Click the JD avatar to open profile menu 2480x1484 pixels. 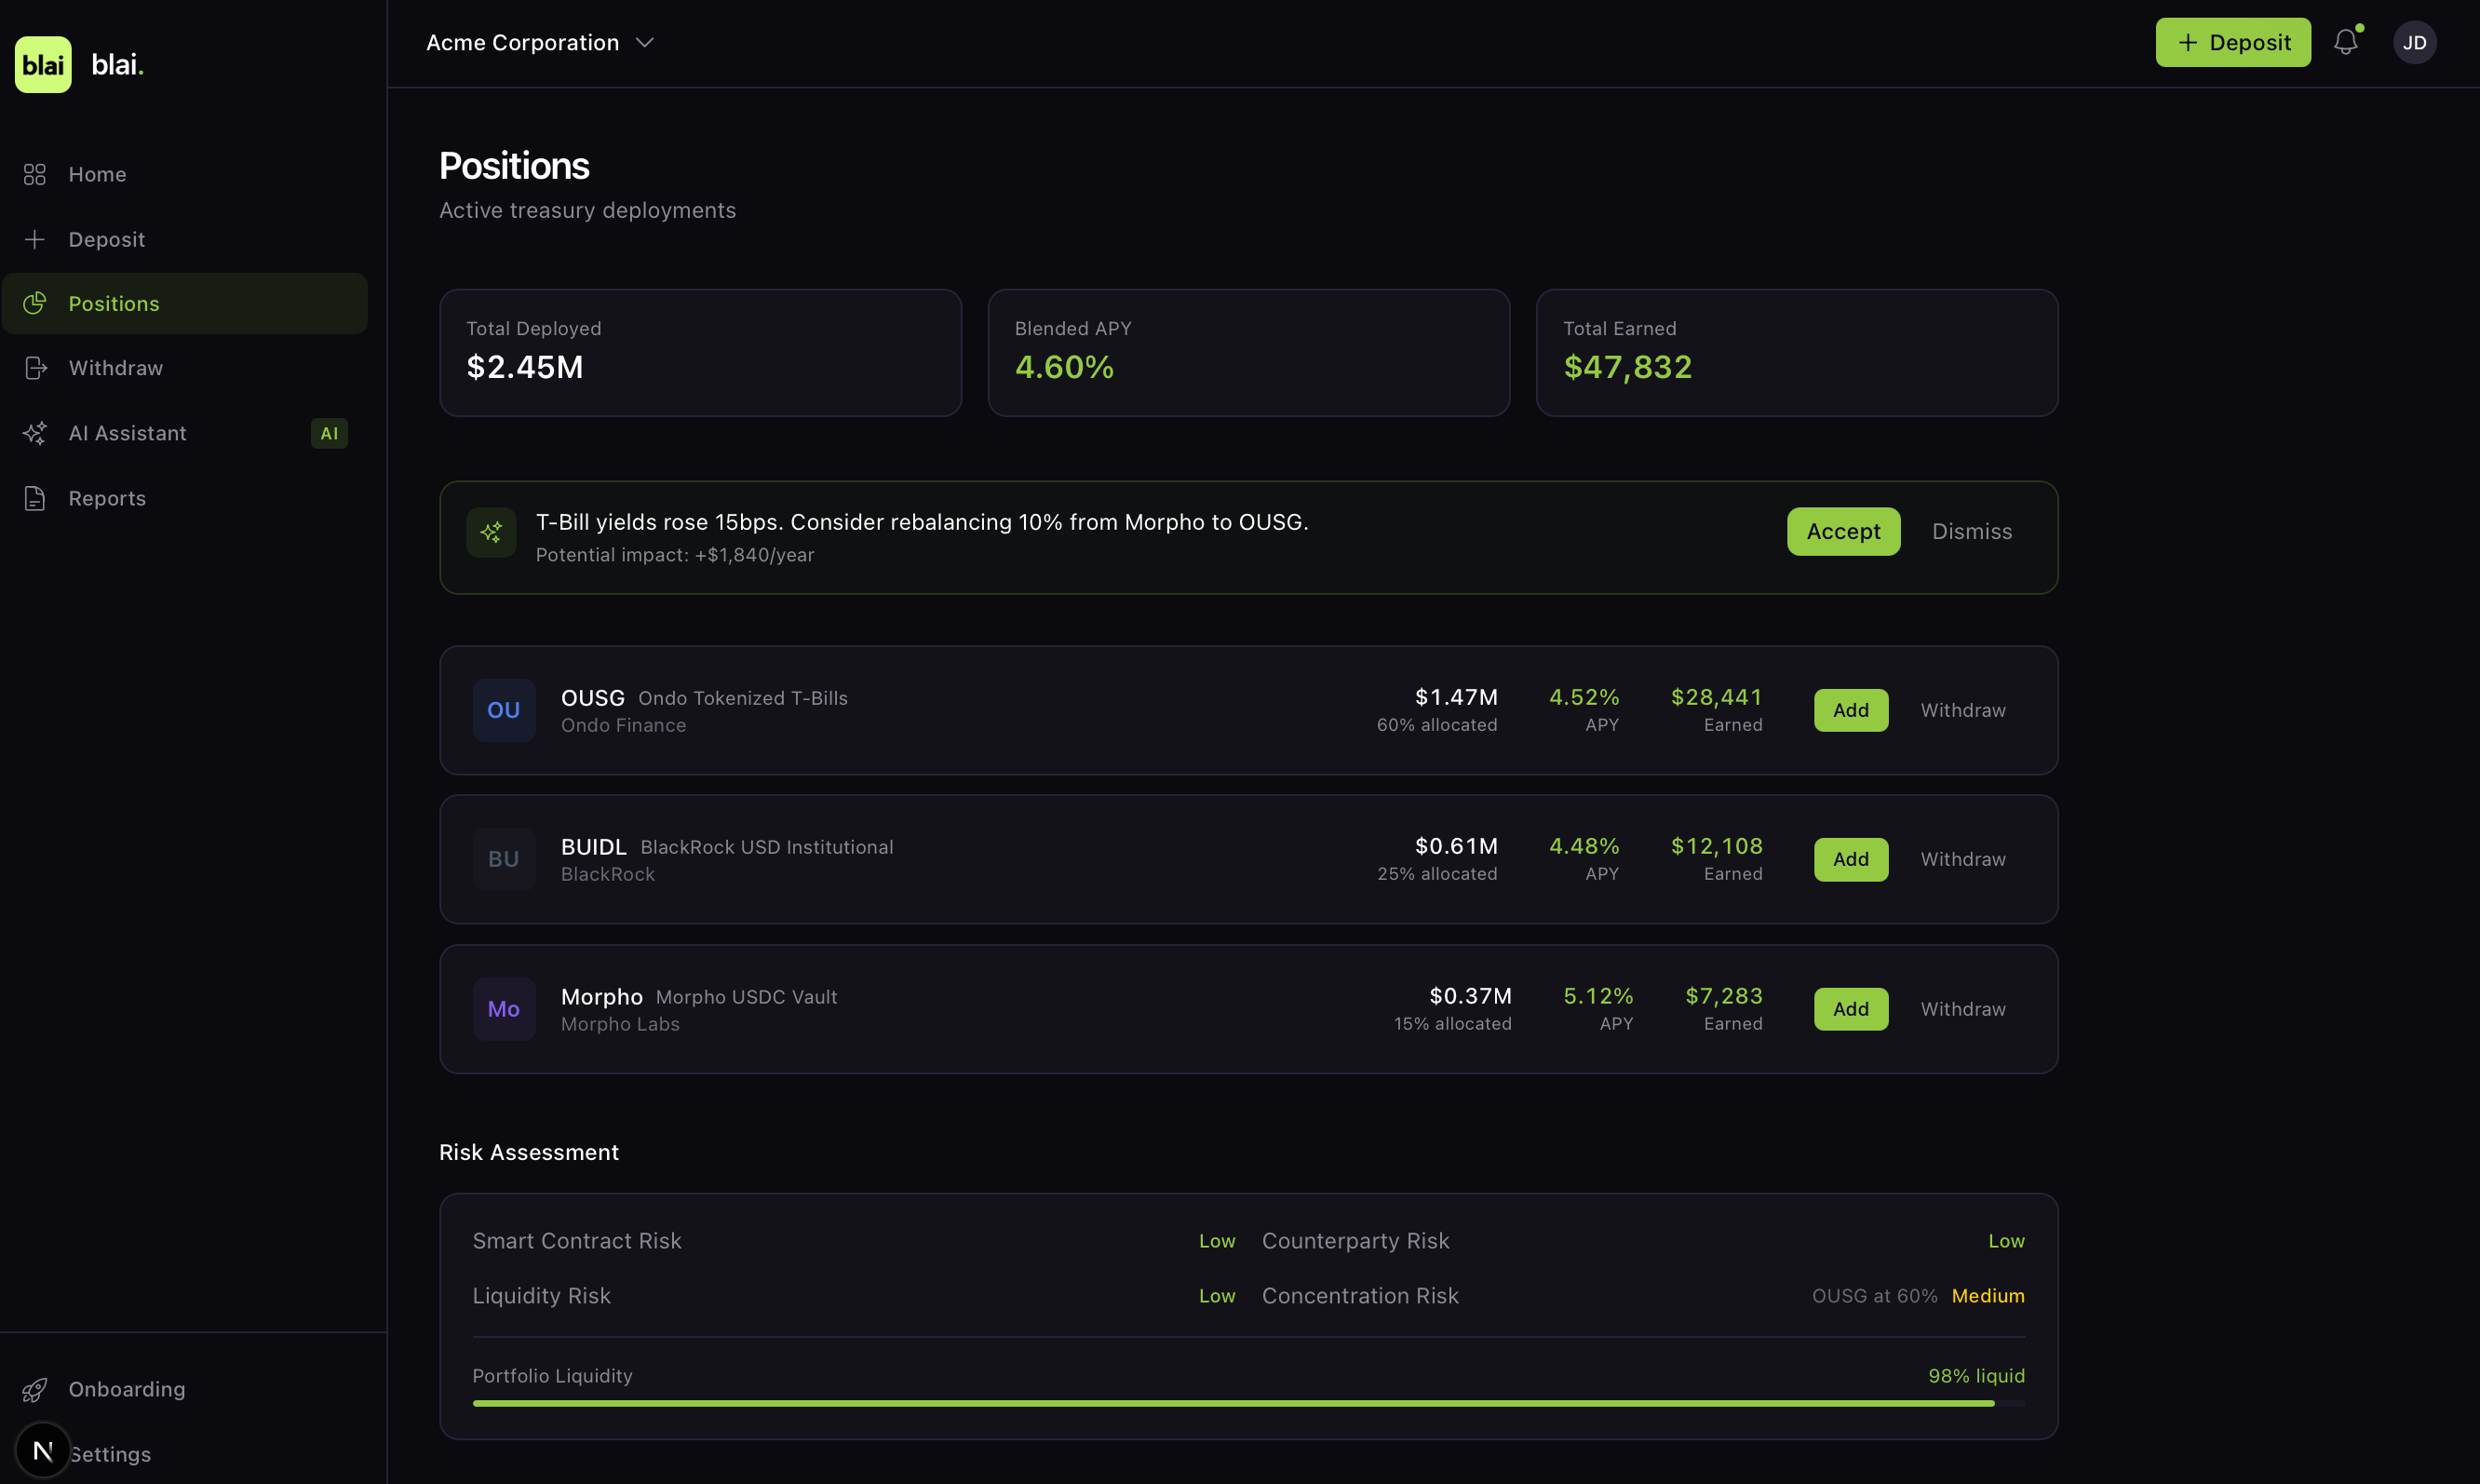pyautogui.click(x=2415, y=42)
